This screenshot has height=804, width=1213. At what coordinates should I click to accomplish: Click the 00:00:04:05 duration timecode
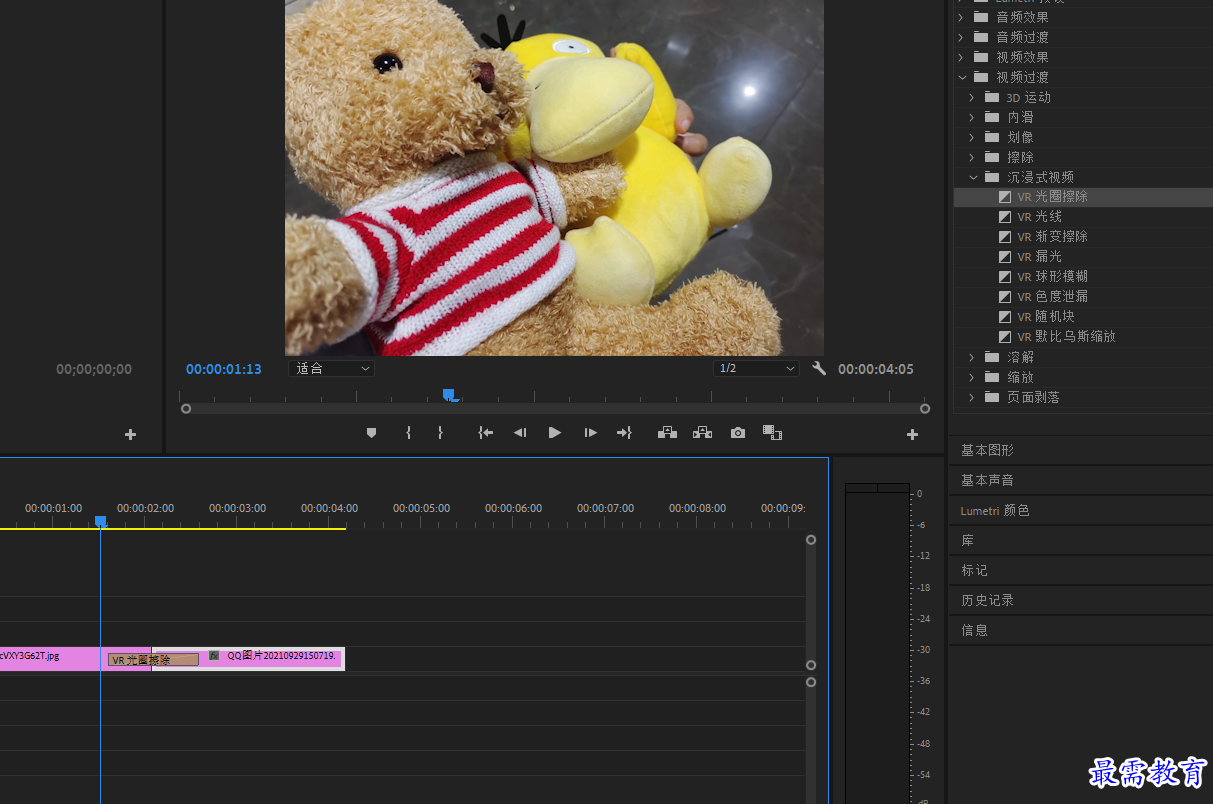tap(876, 369)
